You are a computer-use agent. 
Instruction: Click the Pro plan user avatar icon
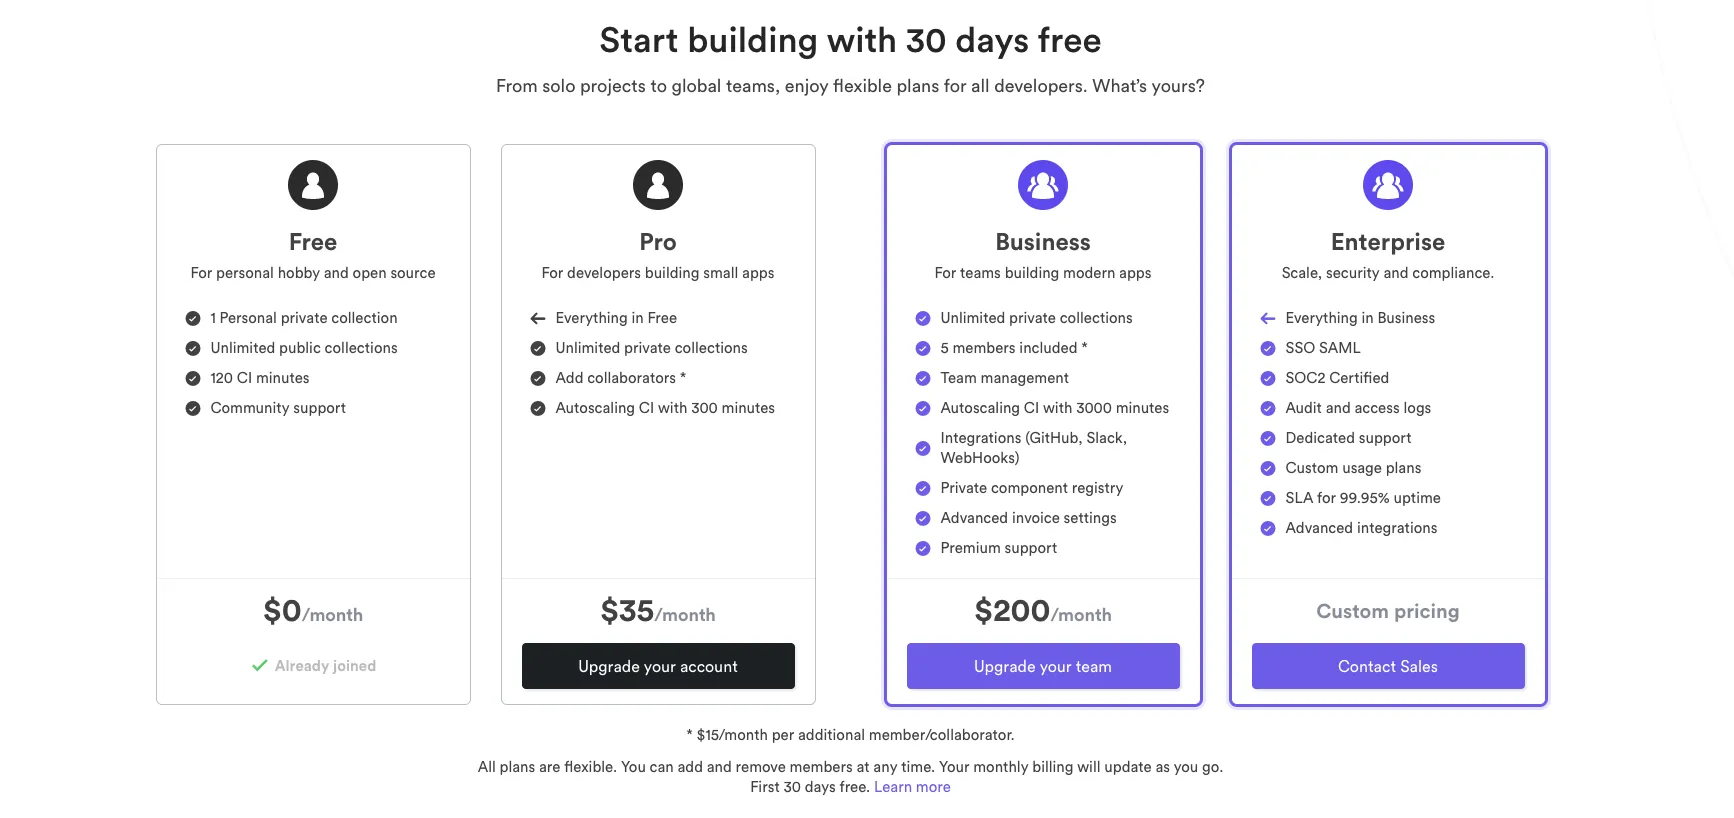(x=658, y=185)
